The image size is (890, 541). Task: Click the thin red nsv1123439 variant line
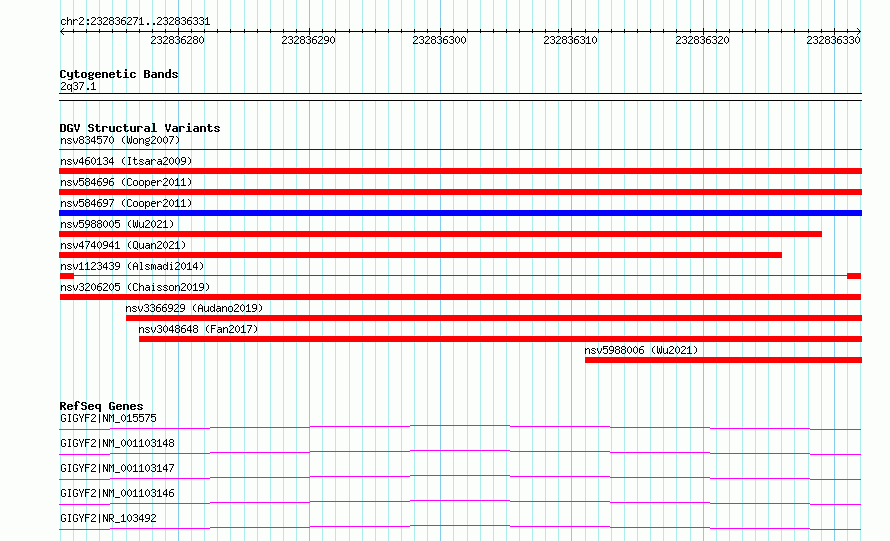tap(460, 276)
